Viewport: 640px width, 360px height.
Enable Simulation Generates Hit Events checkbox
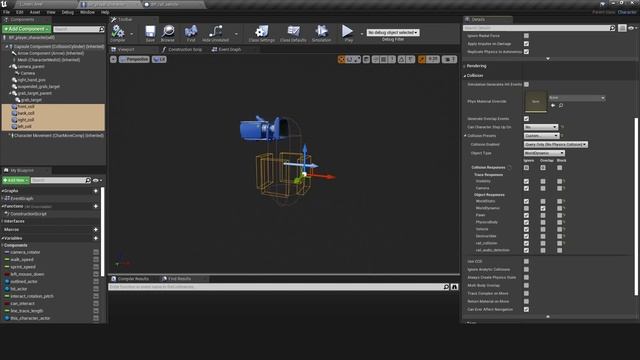526,84
